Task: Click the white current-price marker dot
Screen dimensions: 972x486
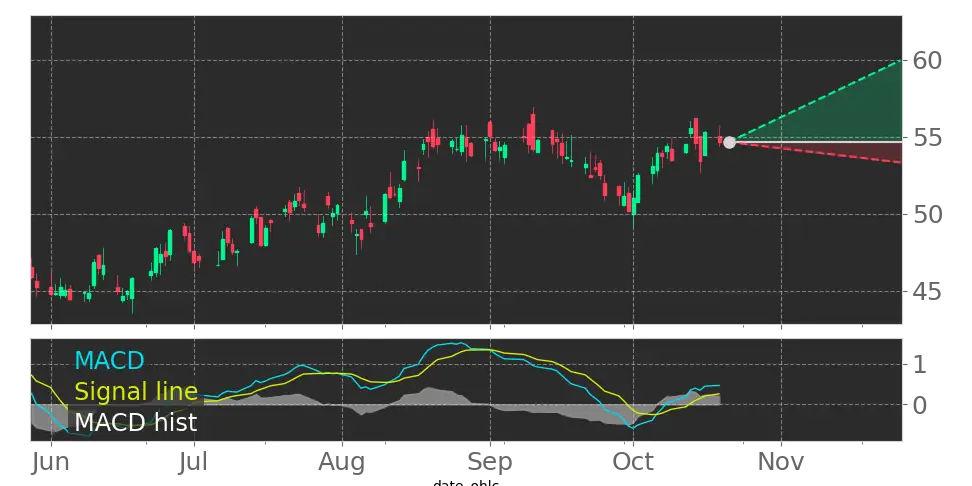Action: (730, 143)
